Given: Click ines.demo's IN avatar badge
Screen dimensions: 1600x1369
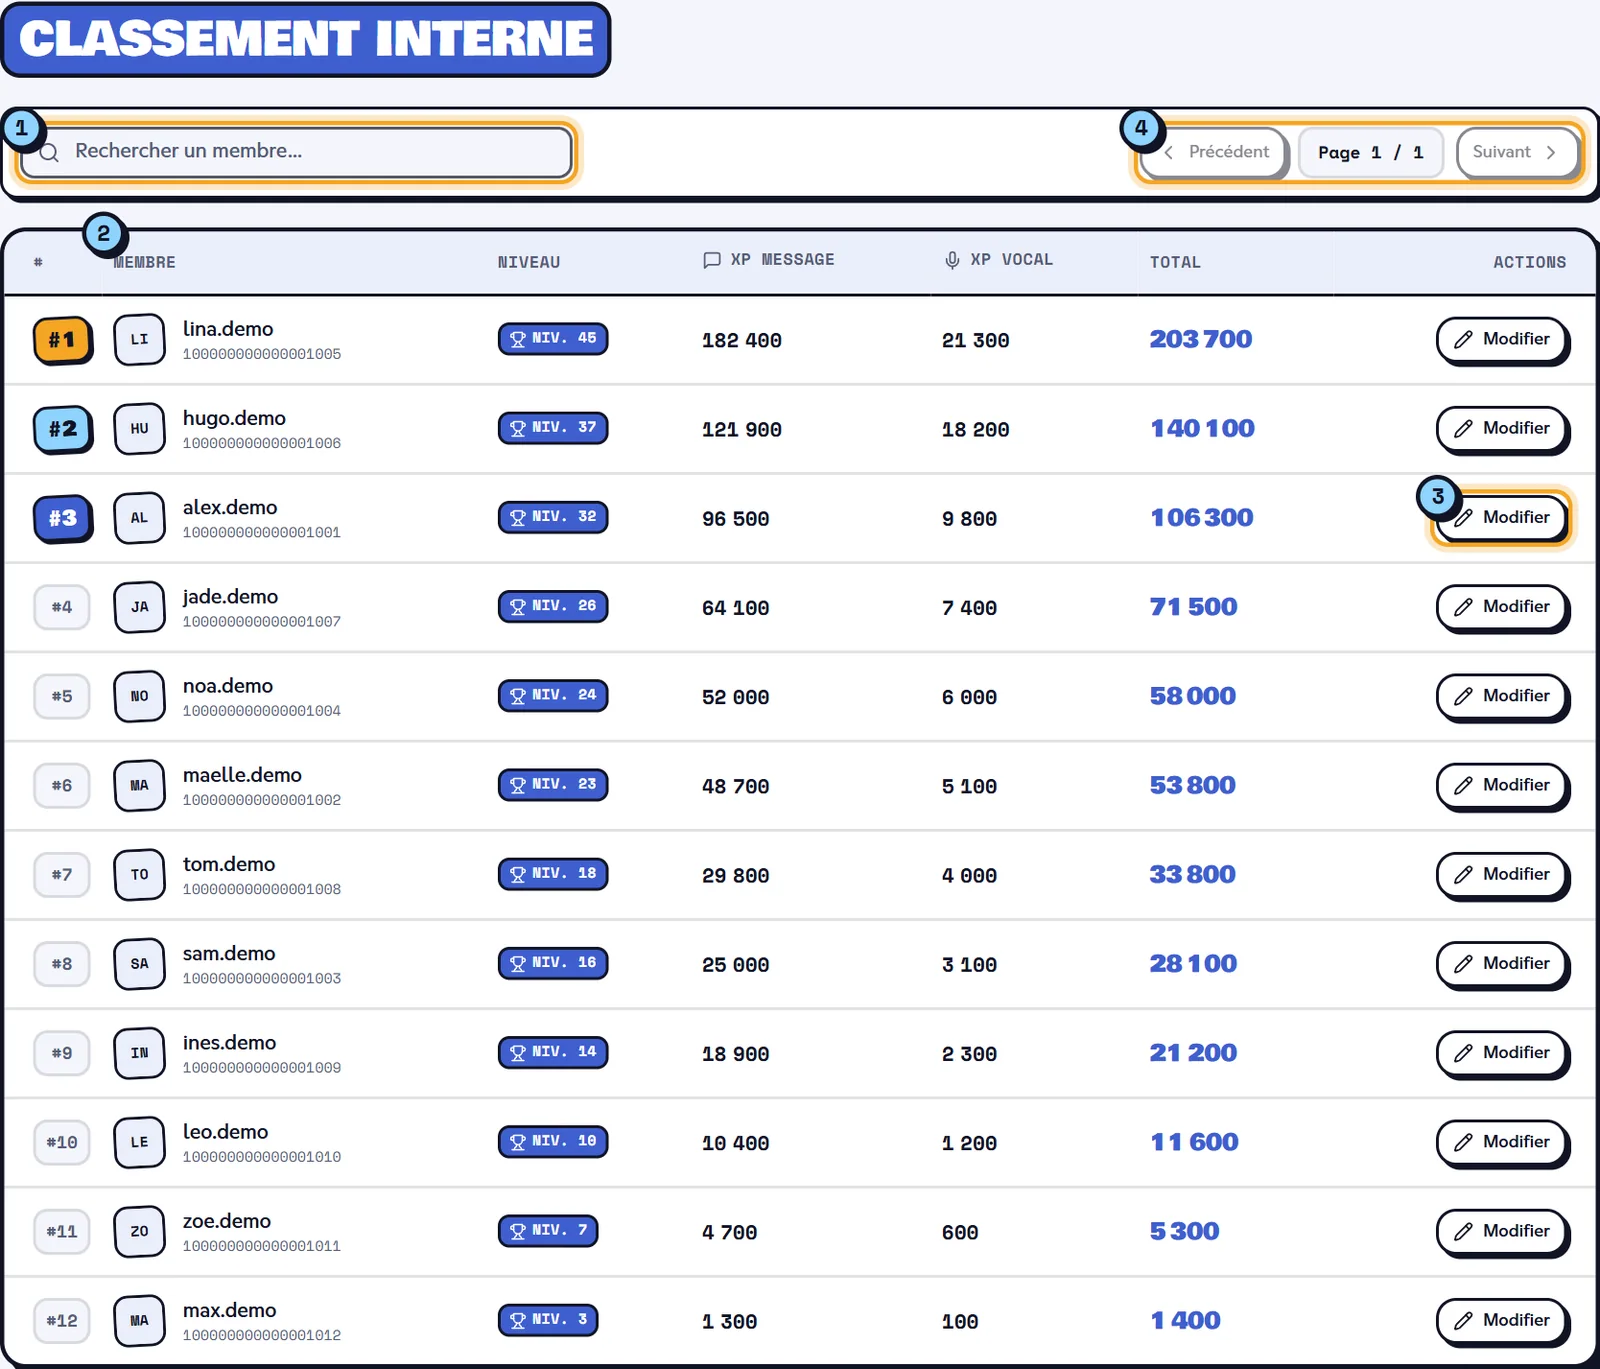Looking at the screenshot, I should tap(139, 1052).
